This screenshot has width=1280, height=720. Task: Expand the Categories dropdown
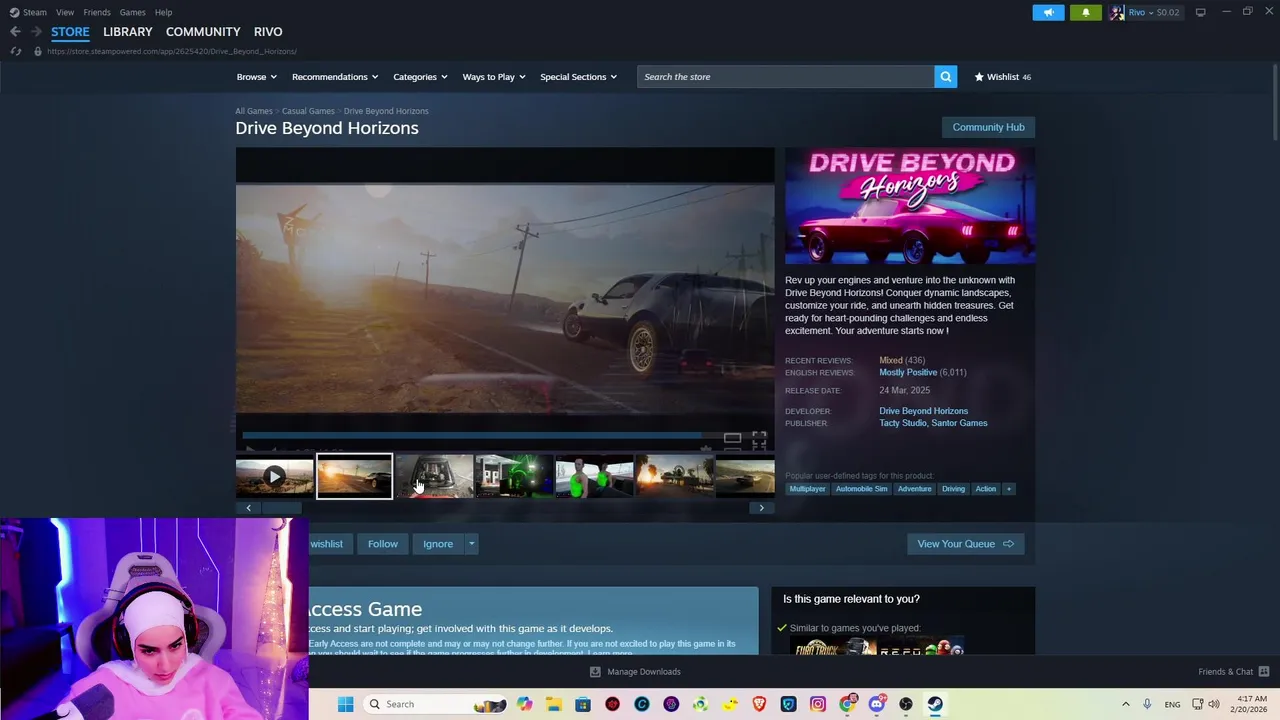coord(420,77)
